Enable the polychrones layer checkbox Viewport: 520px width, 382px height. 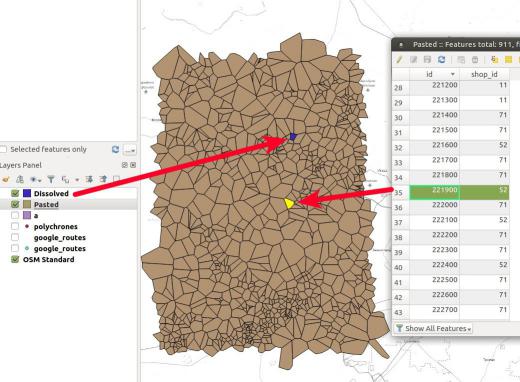click(15, 226)
